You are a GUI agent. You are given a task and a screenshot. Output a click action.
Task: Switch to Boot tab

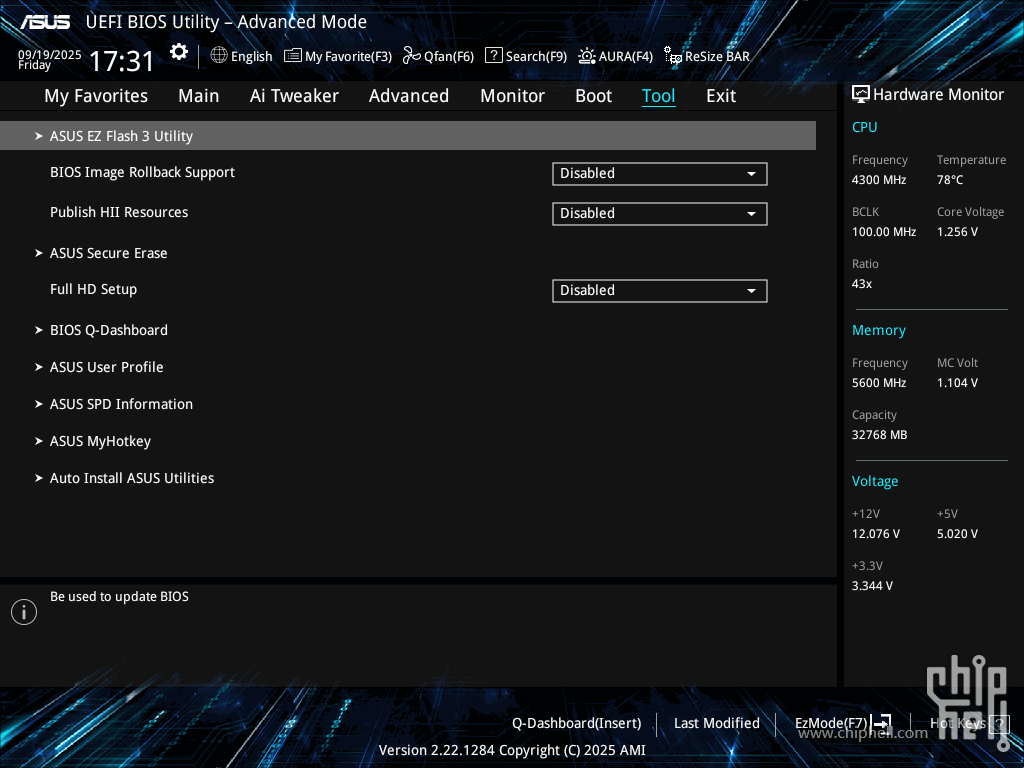[593, 96]
